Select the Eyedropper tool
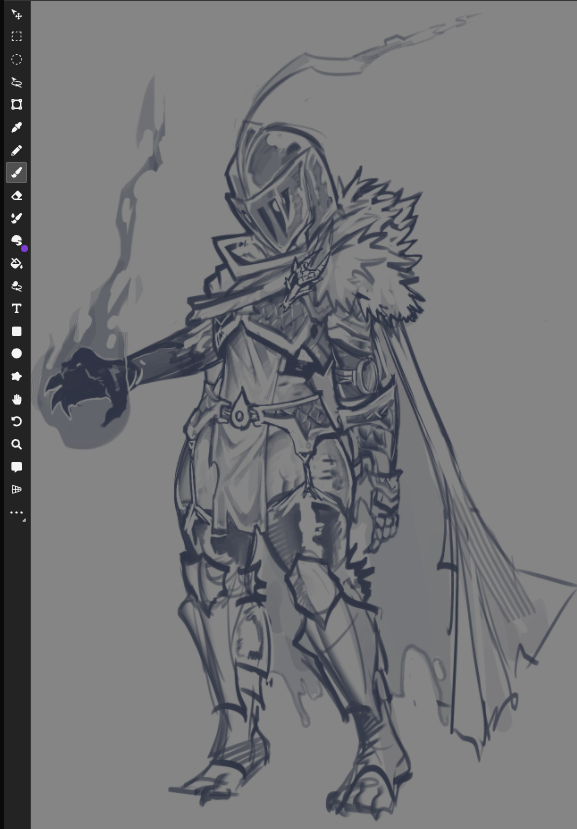 pyautogui.click(x=16, y=127)
